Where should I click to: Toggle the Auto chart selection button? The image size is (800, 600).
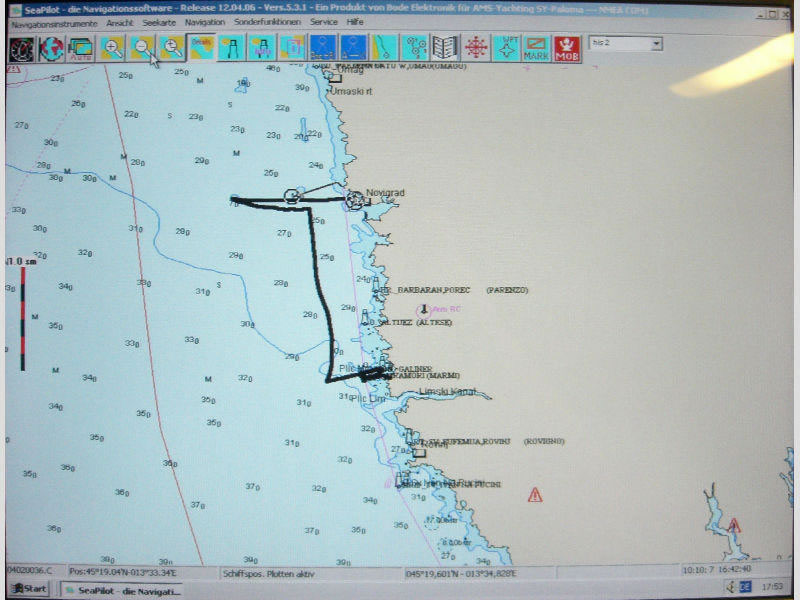(81, 47)
